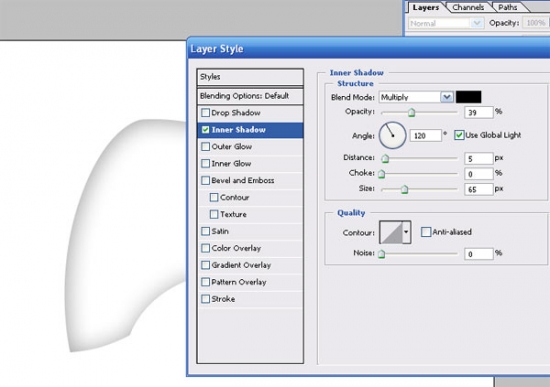The height and width of the screenshot is (387, 550).
Task: Click the Layers panel Opacity field
Action: tap(536, 23)
